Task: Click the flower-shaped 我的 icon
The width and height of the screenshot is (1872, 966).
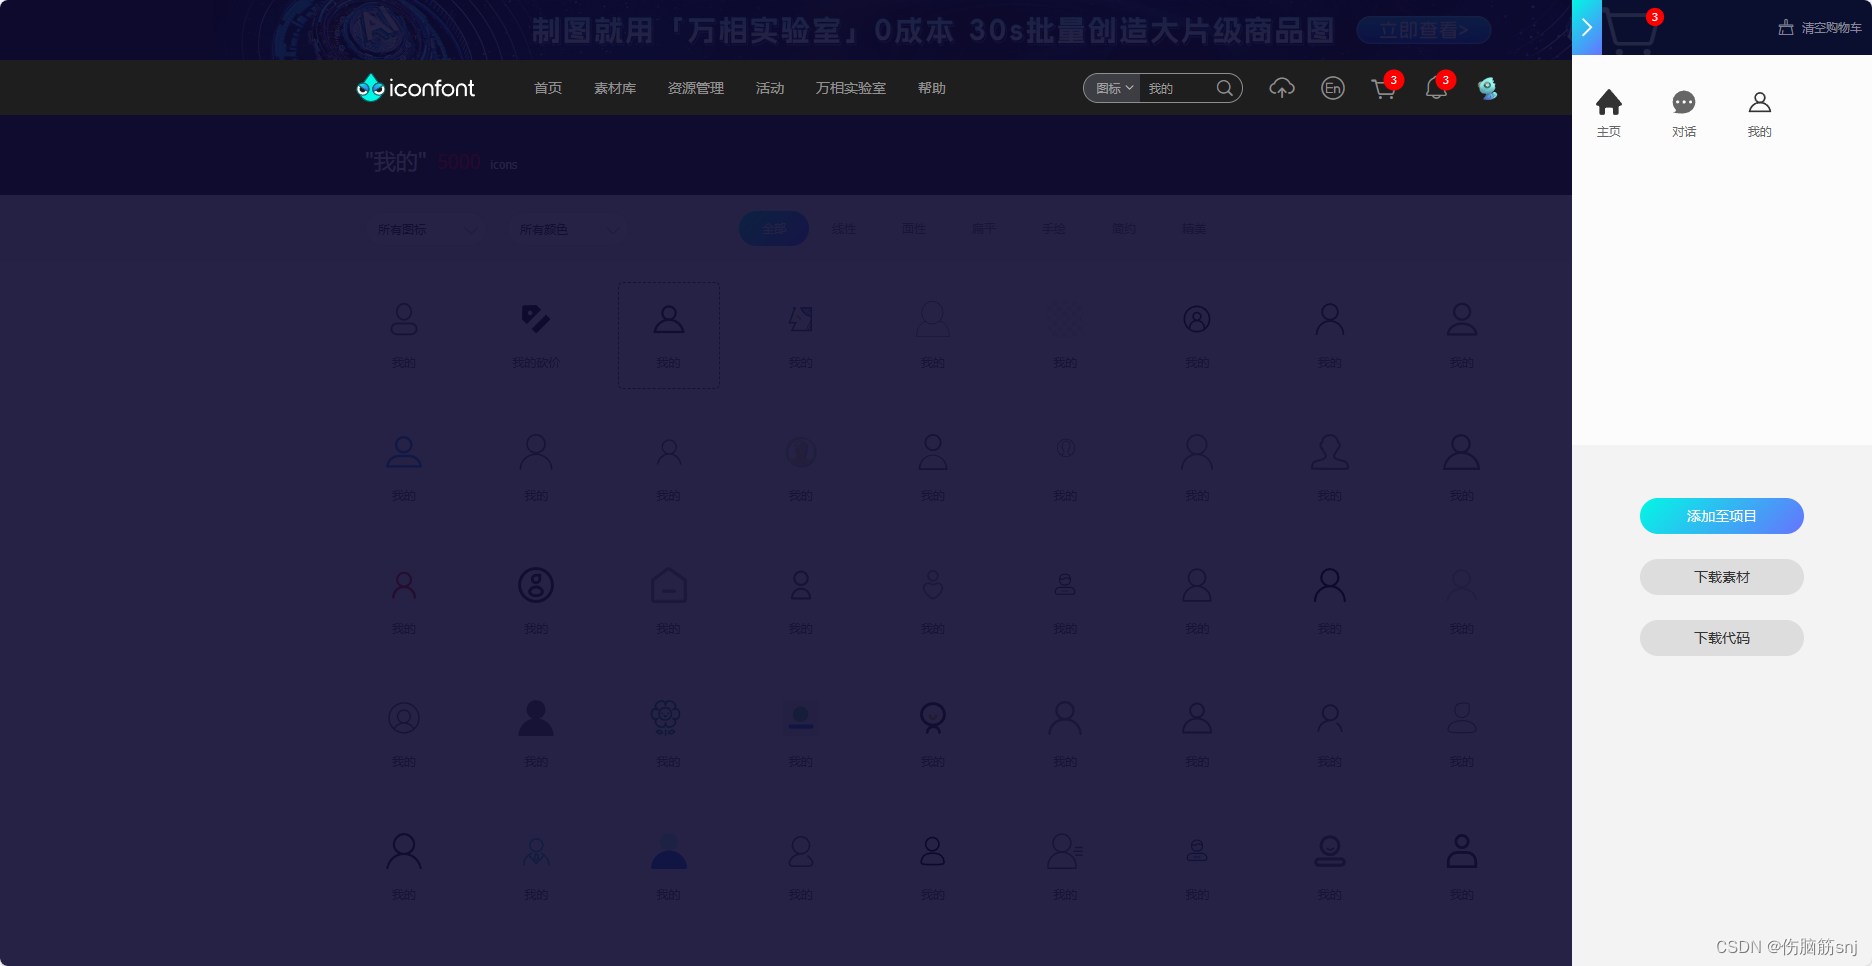Action: coord(666,717)
